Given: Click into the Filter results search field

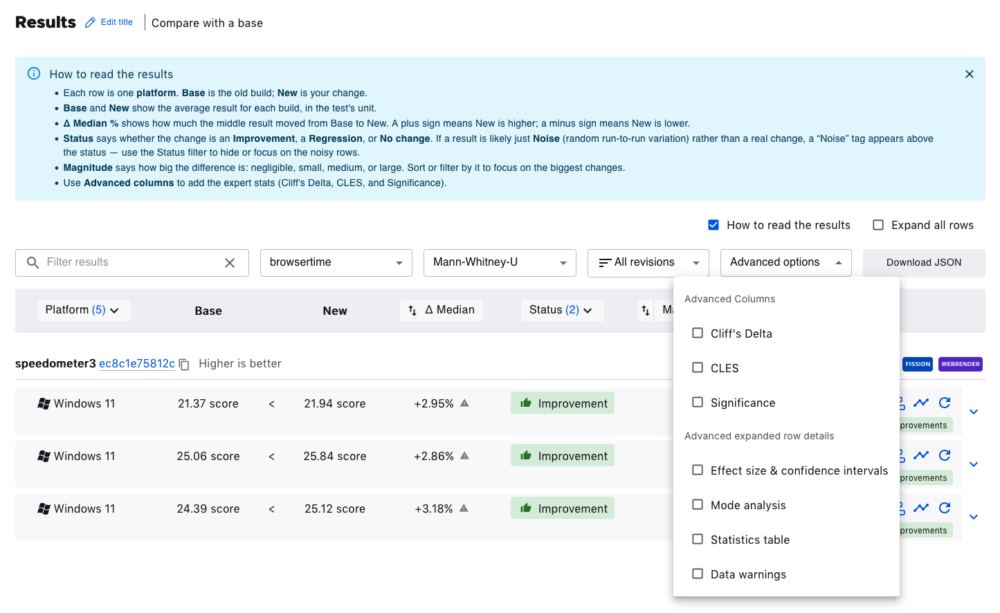Looking at the screenshot, I should click(x=132, y=263).
